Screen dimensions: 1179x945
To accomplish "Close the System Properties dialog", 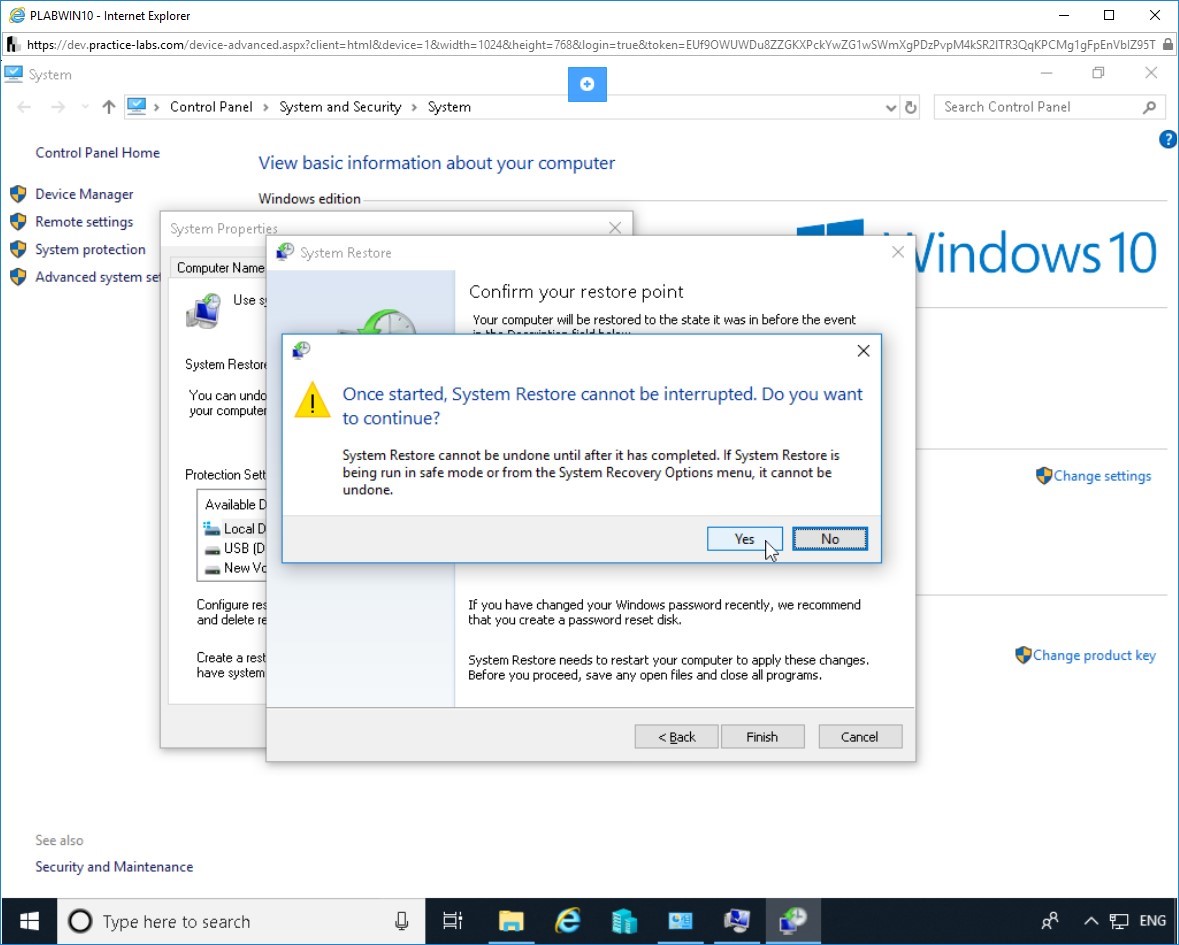I will click(x=615, y=228).
